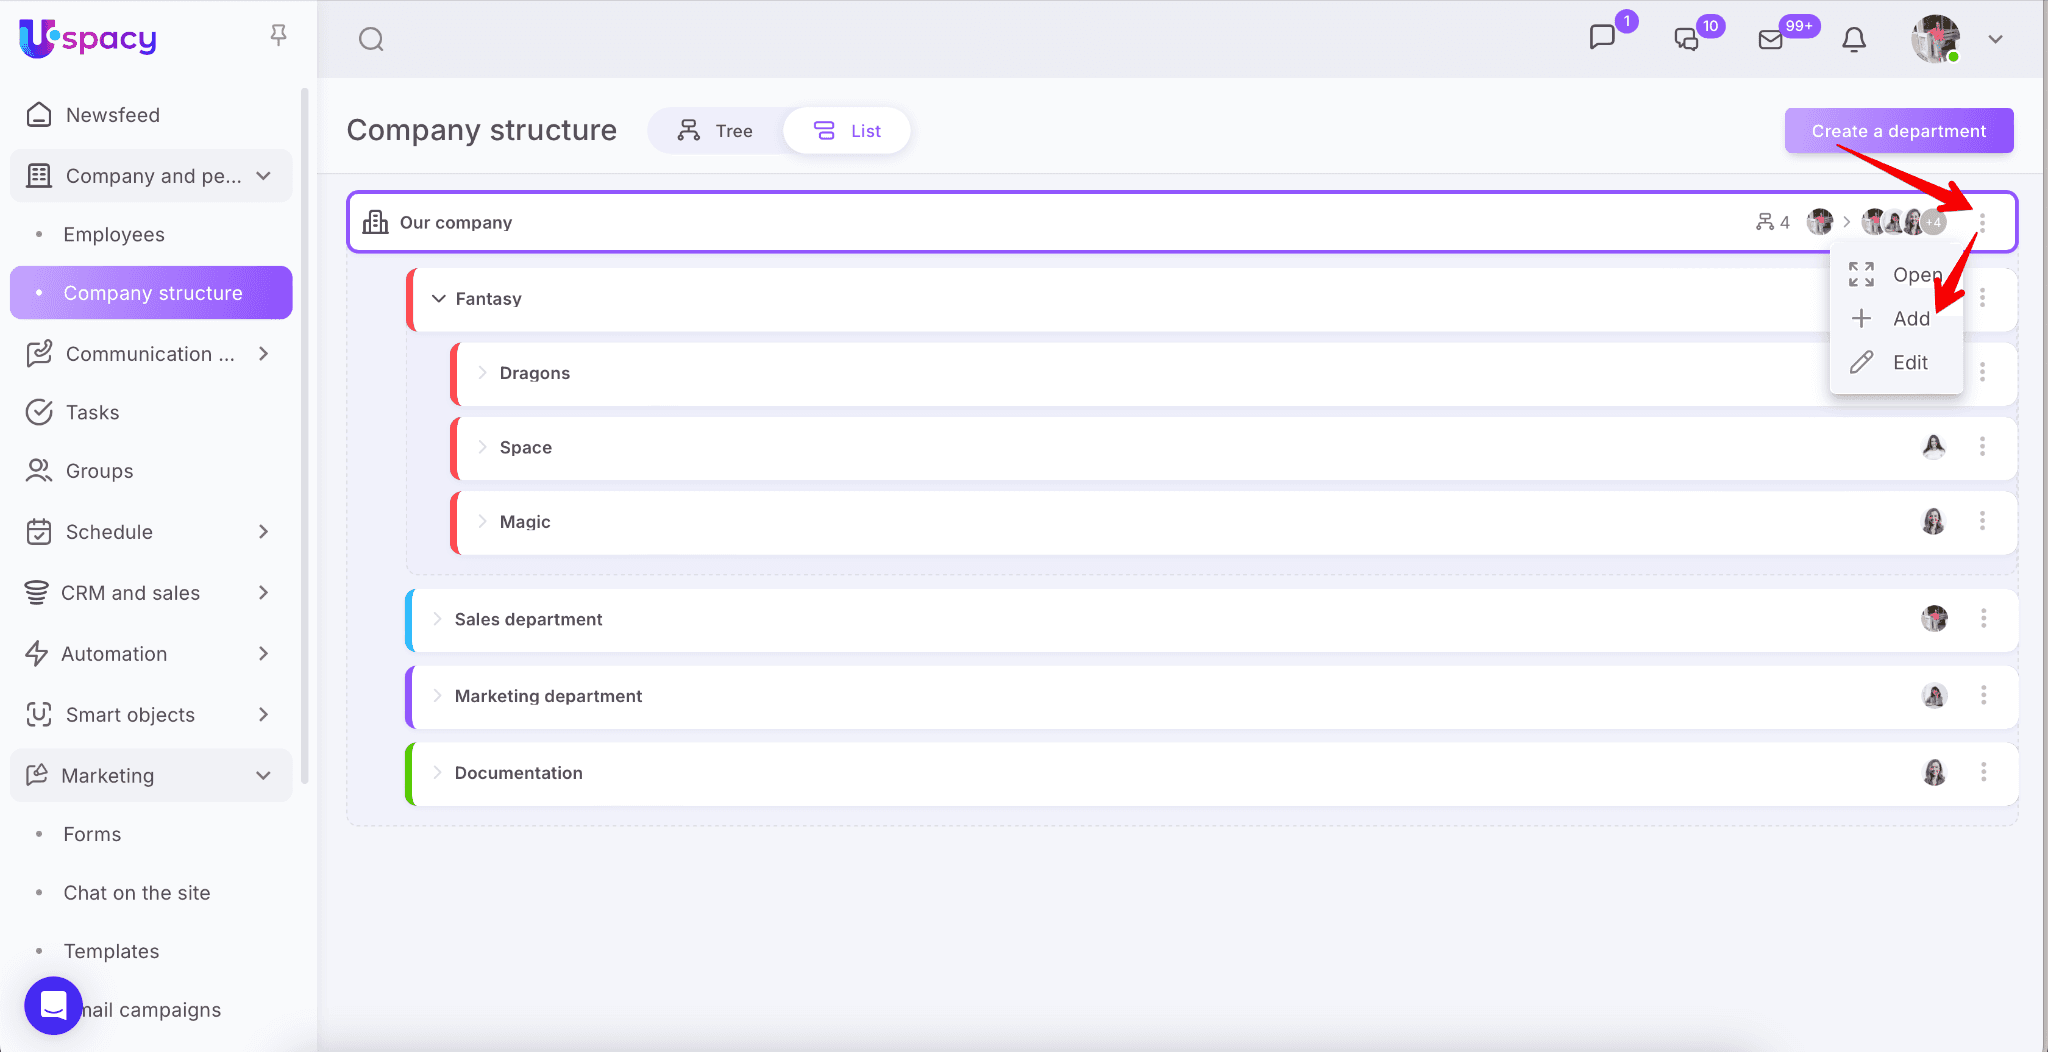This screenshot has width=2048, height=1052.
Task: Collapse the Fantasy department
Action: point(438,299)
